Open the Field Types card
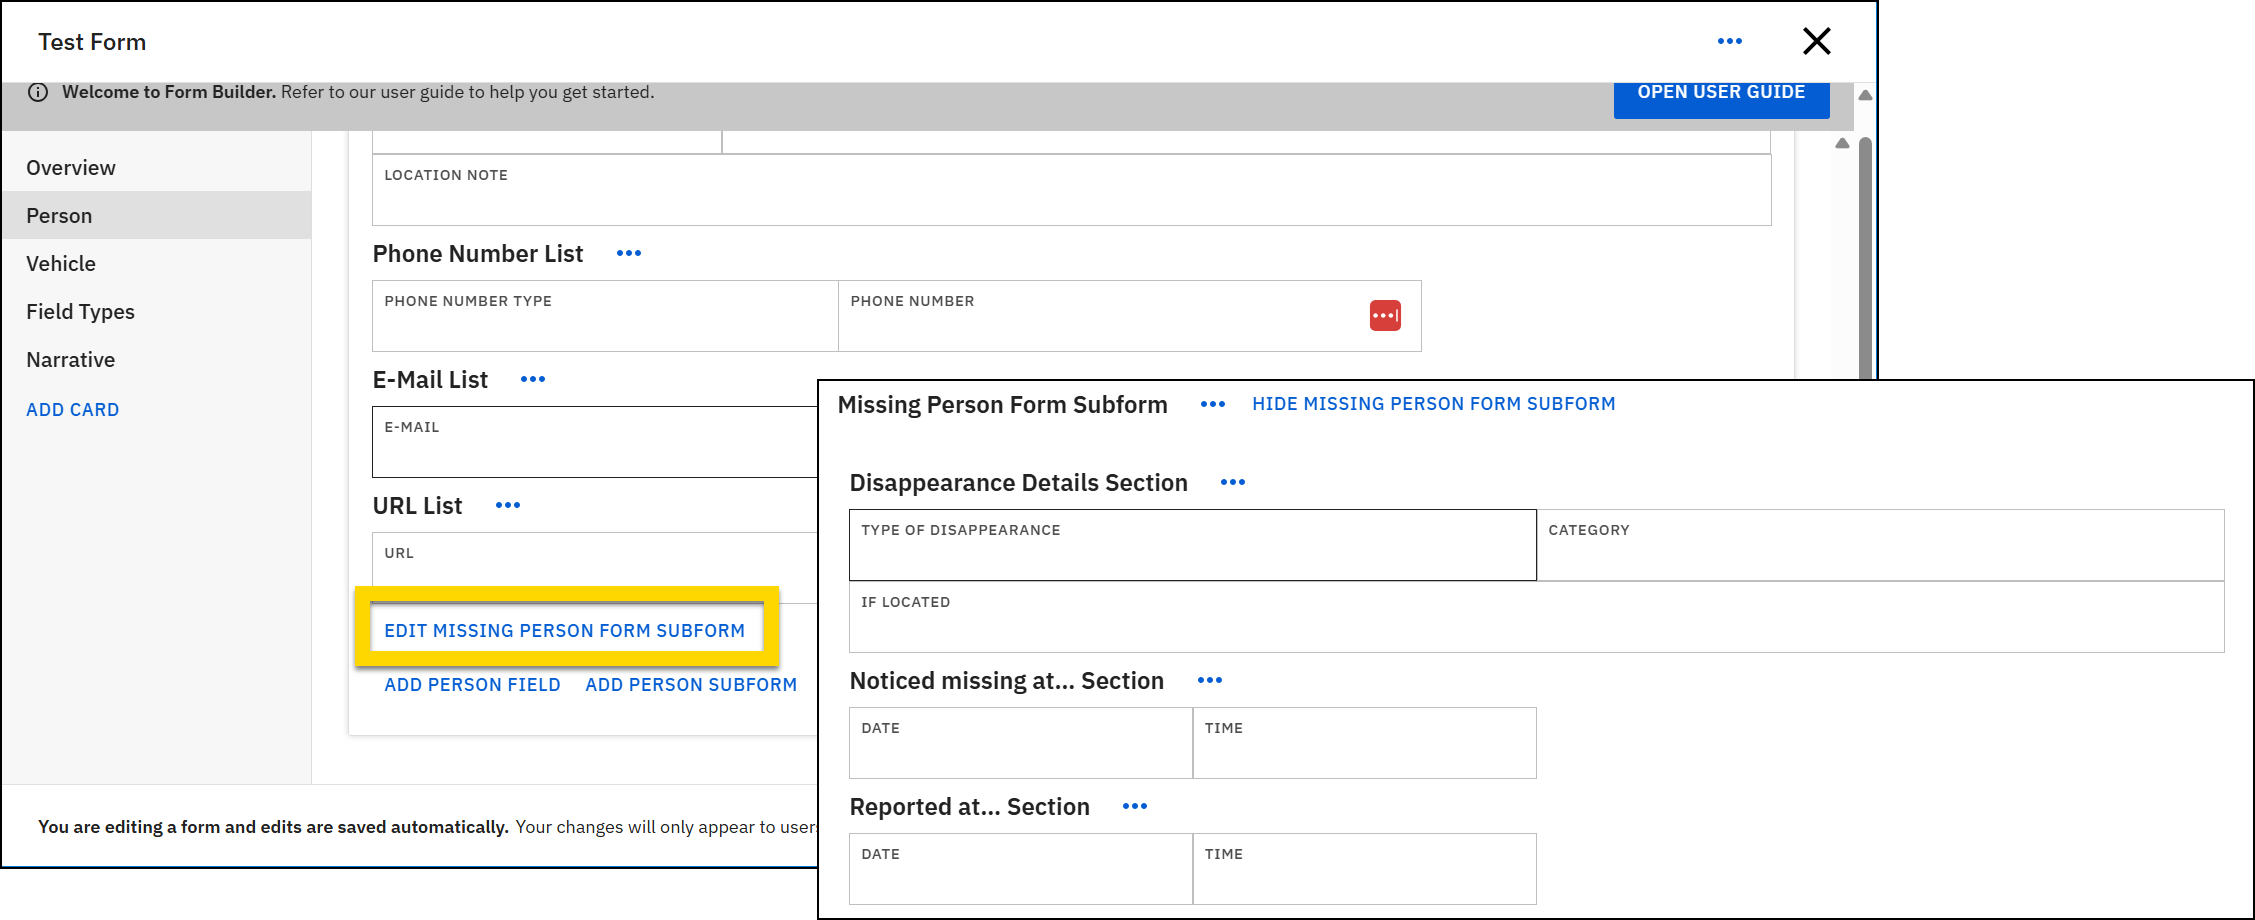Image resolution: width=2255 pixels, height=920 pixels. pyautogui.click(x=80, y=312)
